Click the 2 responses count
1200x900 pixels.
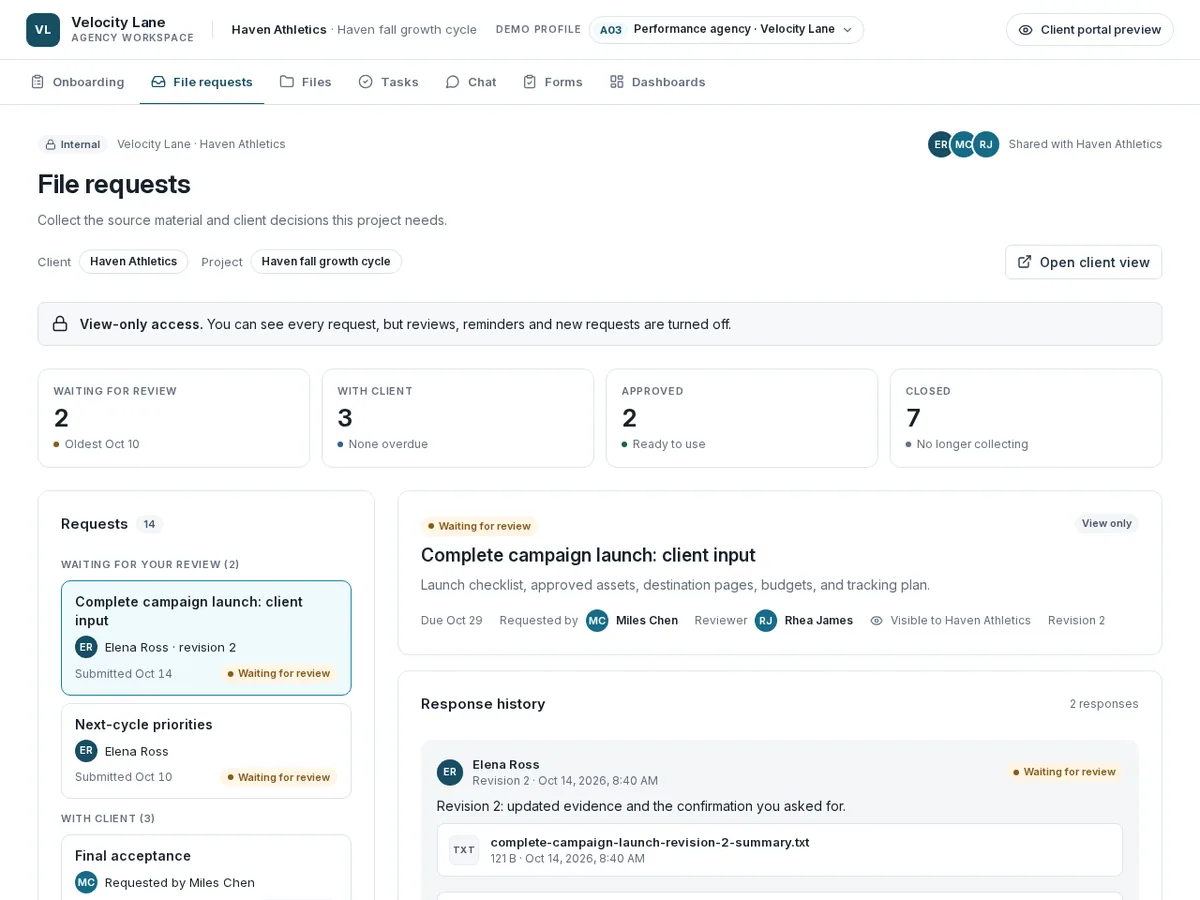[1104, 704]
